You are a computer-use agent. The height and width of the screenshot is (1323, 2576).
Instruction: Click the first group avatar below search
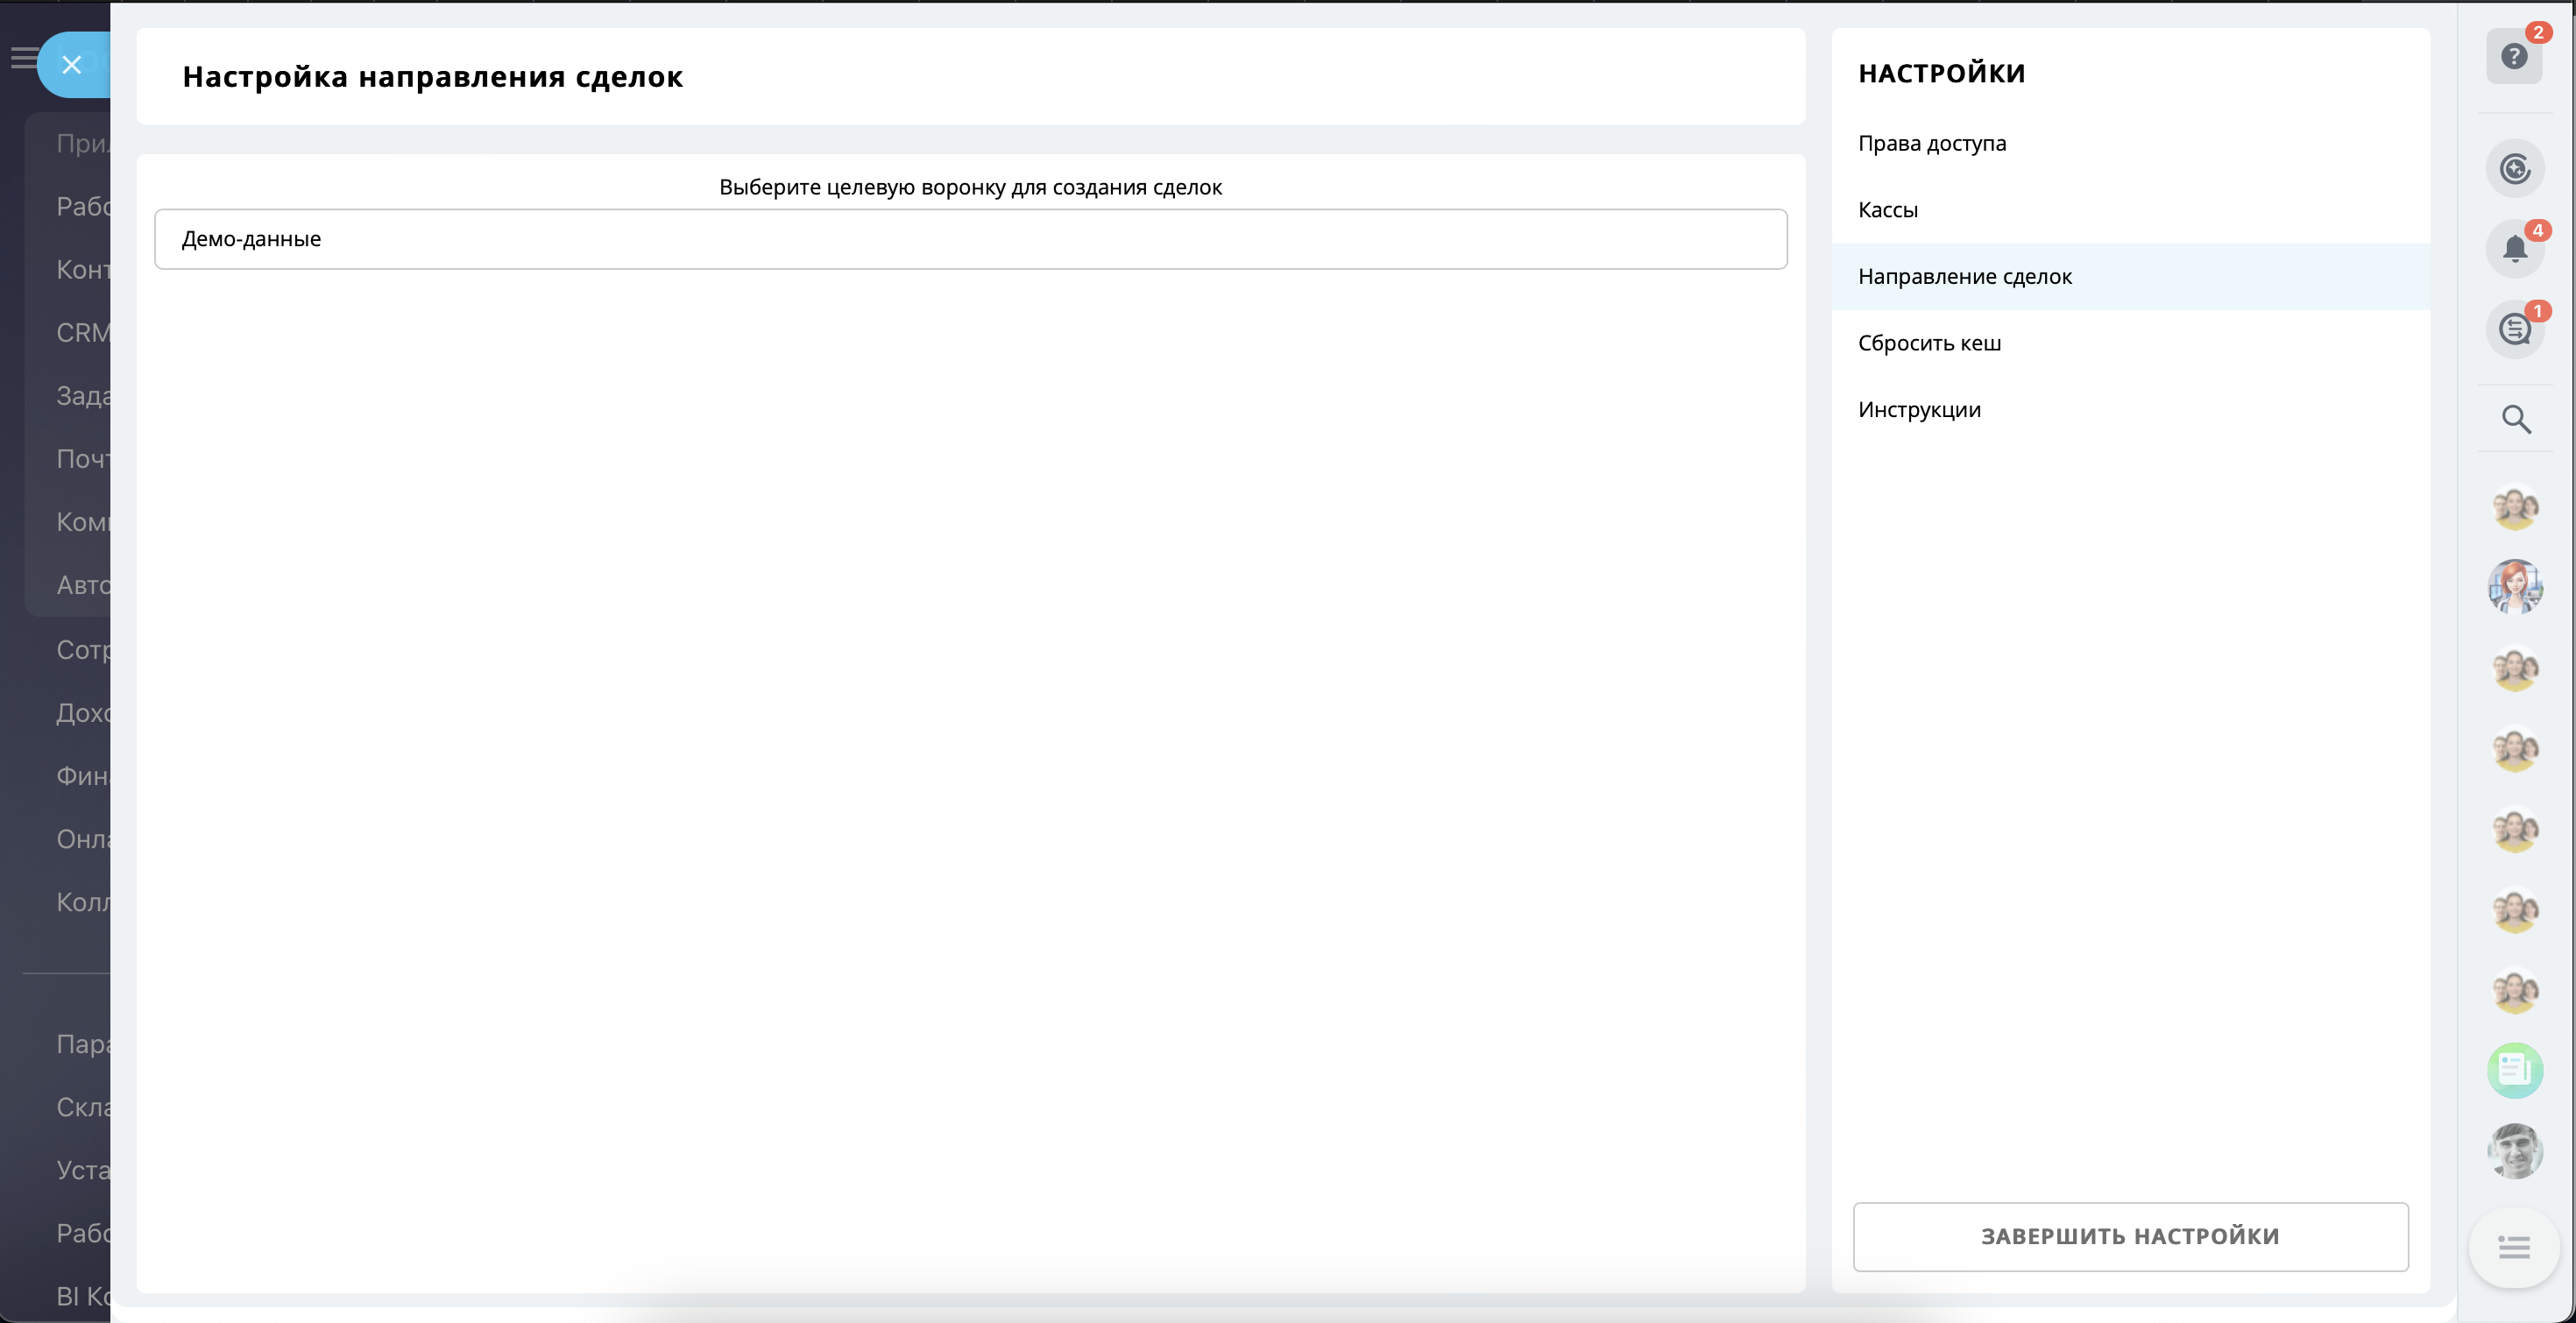pyautogui.click(x=2514, y=507)
